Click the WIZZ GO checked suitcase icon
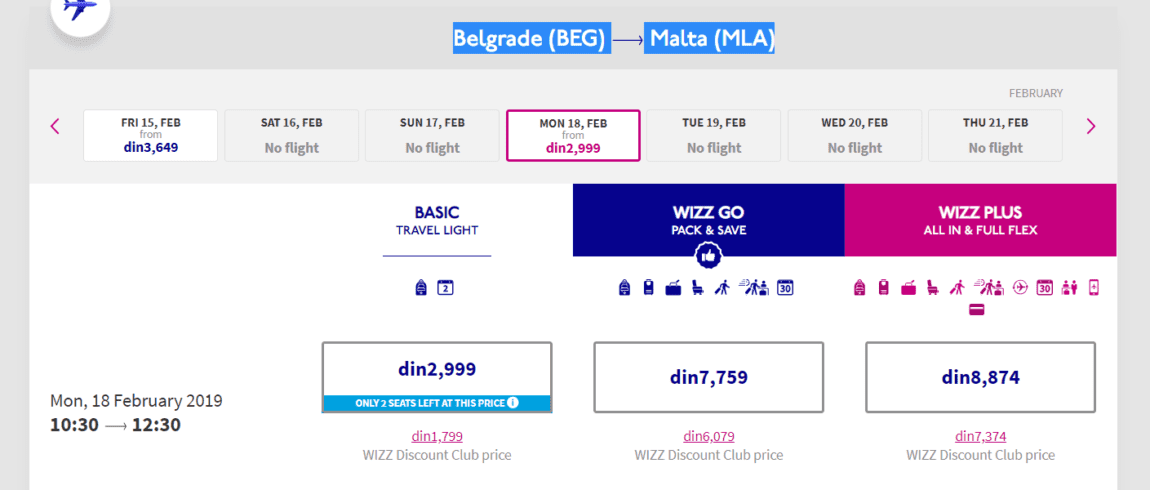Screen dimensions: 1150x490 pyautogui.click(x=648, y=288)
